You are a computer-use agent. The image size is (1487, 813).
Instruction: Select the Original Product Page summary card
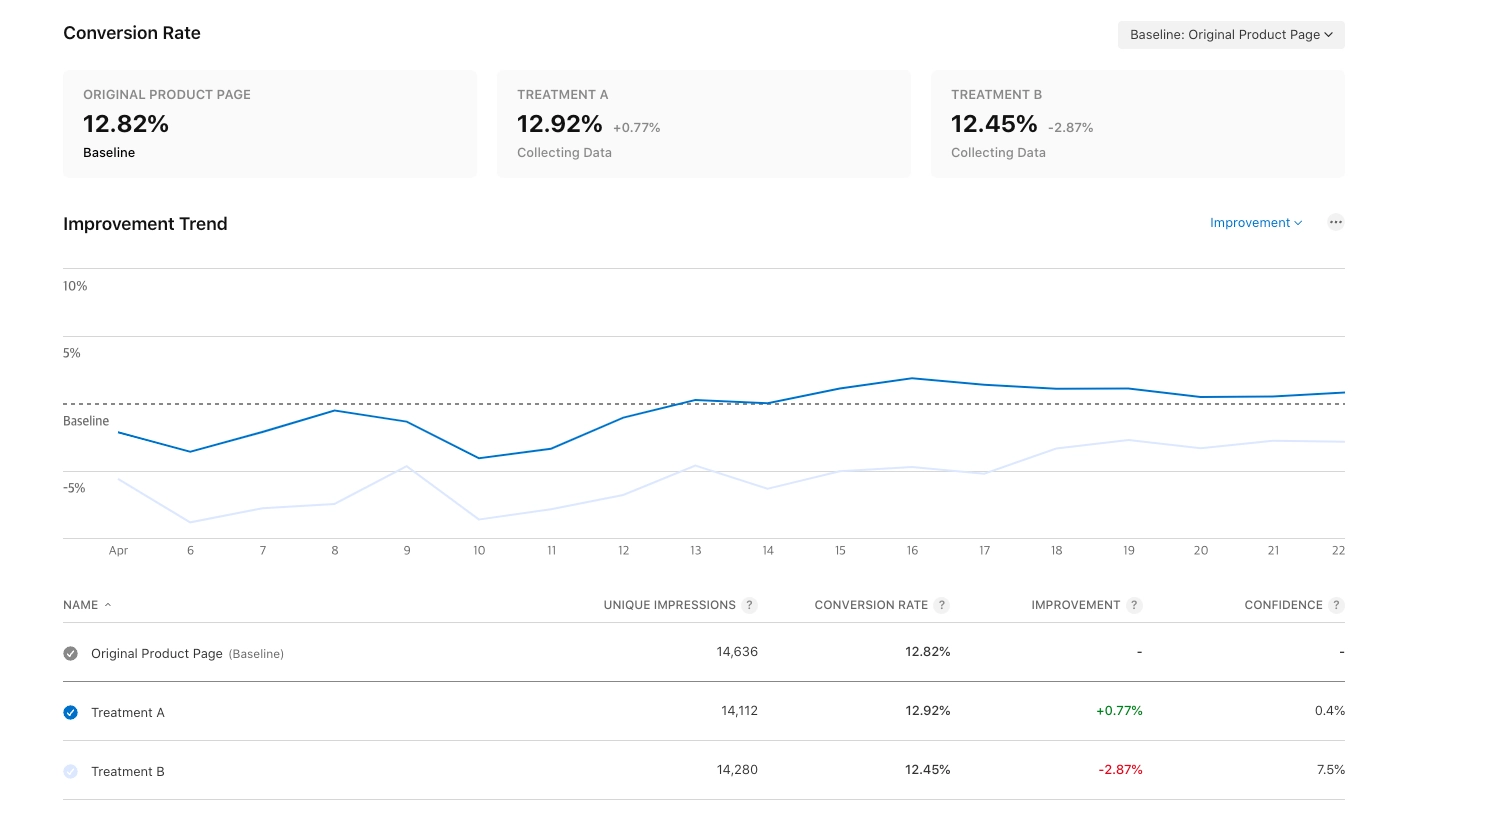pos(270,124)
